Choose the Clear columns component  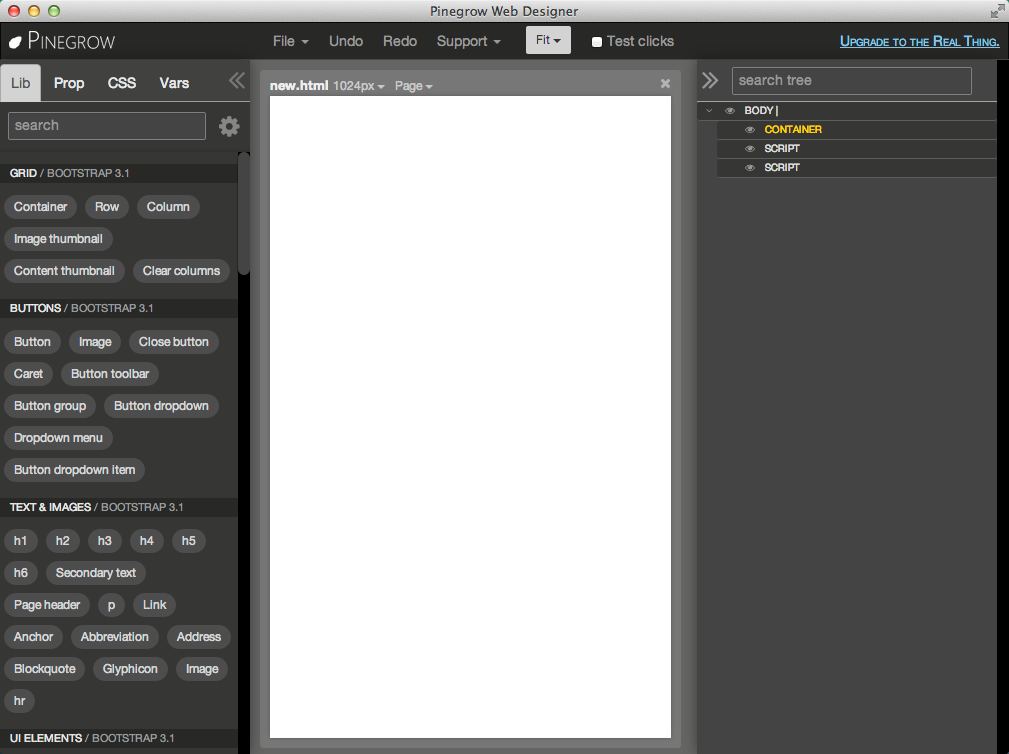point(181,271)
